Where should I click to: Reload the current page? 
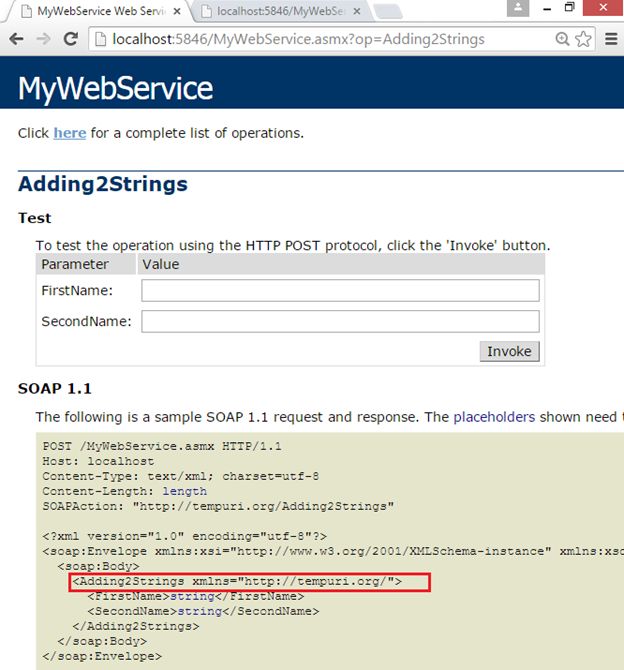pyautogui.click(x=71, y=39)
